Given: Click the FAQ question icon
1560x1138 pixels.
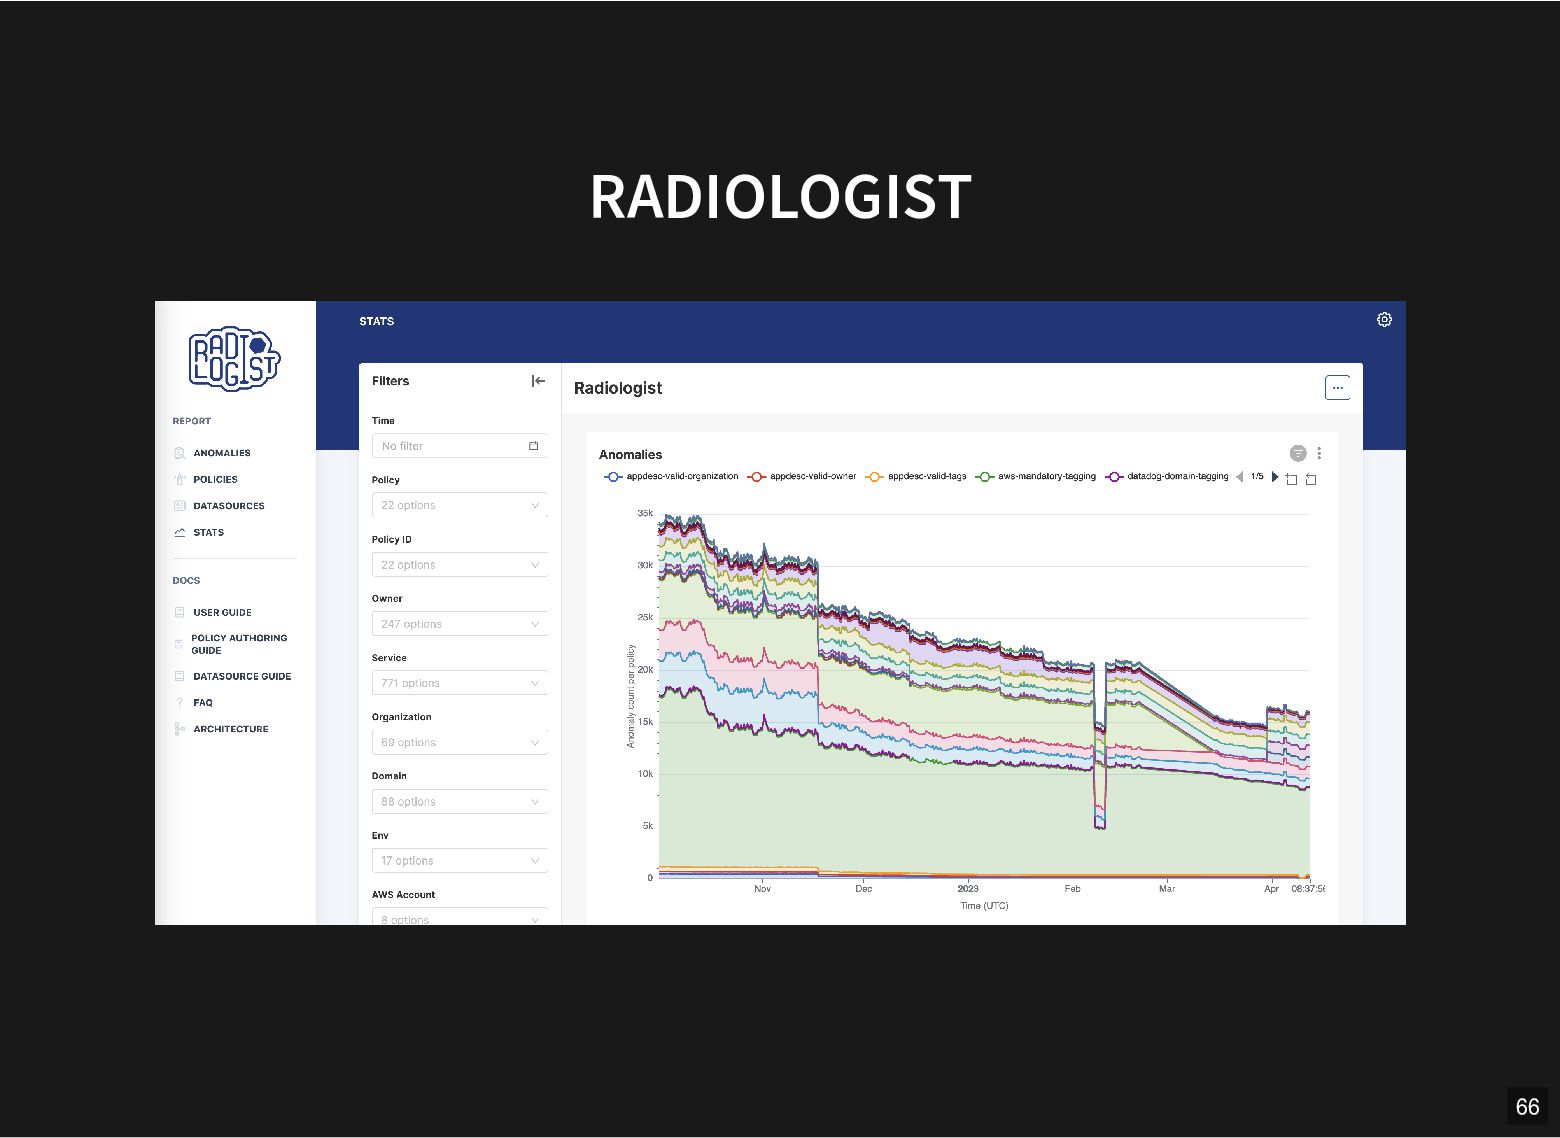Looking at the screenshot, I should pos(180,703).
